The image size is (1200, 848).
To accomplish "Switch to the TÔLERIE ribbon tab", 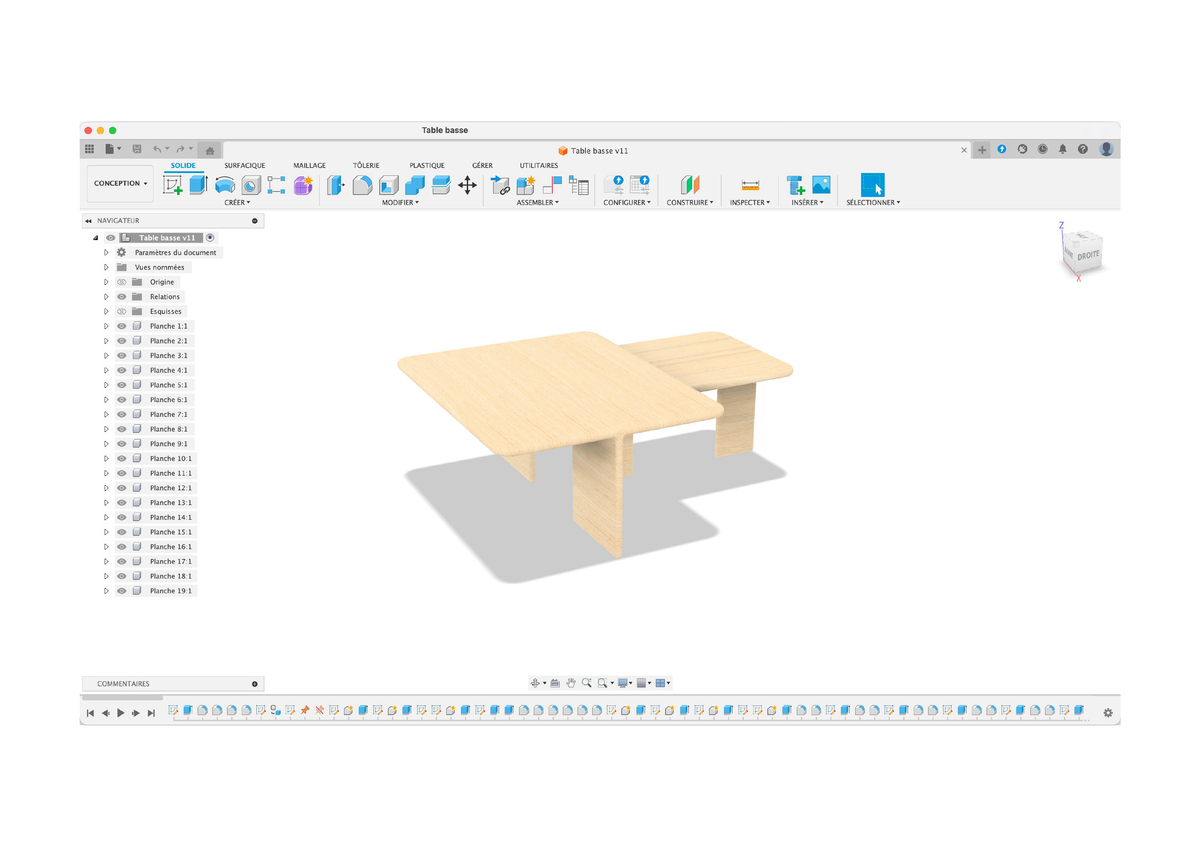I will click(366, 165).
